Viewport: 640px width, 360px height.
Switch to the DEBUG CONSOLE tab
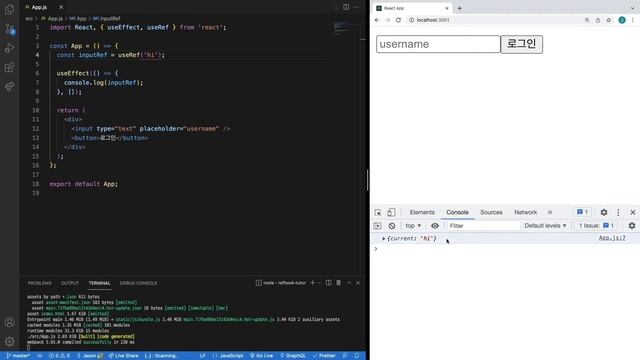click(x=138, y=283)
